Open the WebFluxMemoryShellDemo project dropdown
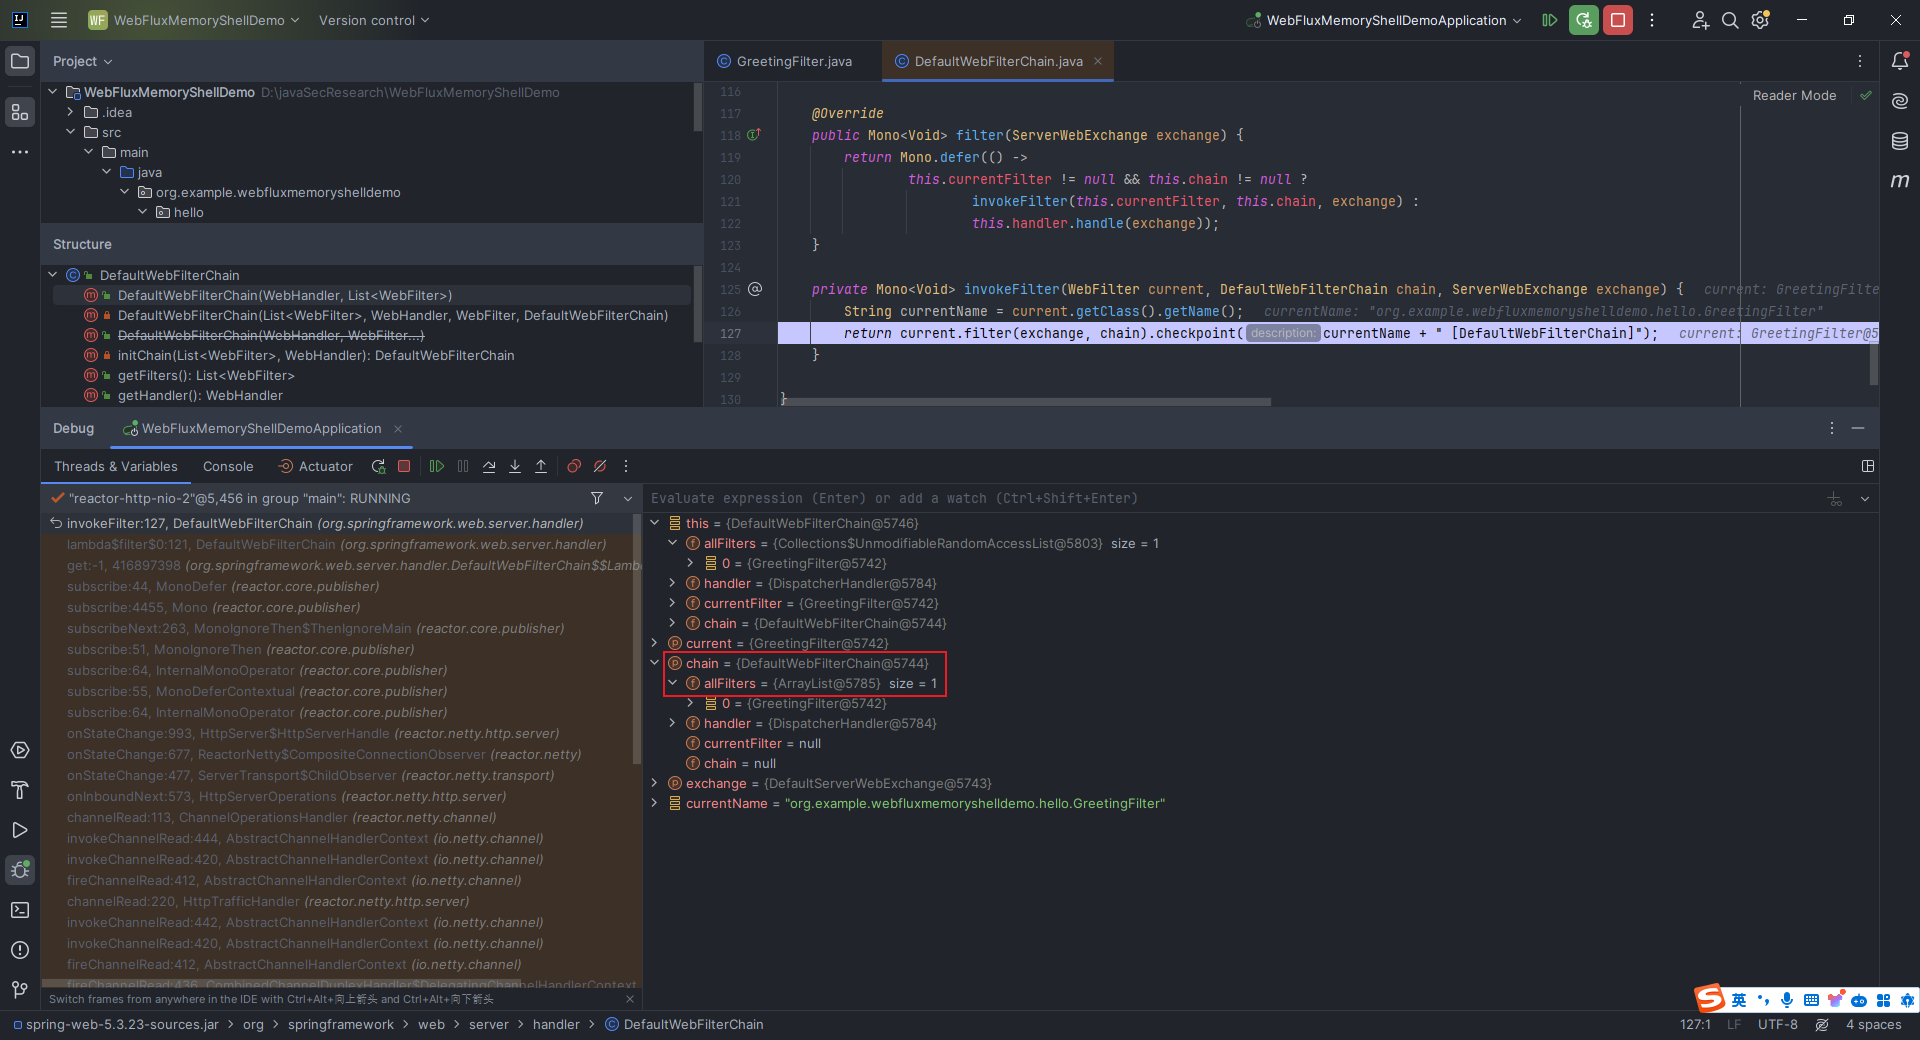The height and width of the screenshot is (1040, 1920). point(194,20)
